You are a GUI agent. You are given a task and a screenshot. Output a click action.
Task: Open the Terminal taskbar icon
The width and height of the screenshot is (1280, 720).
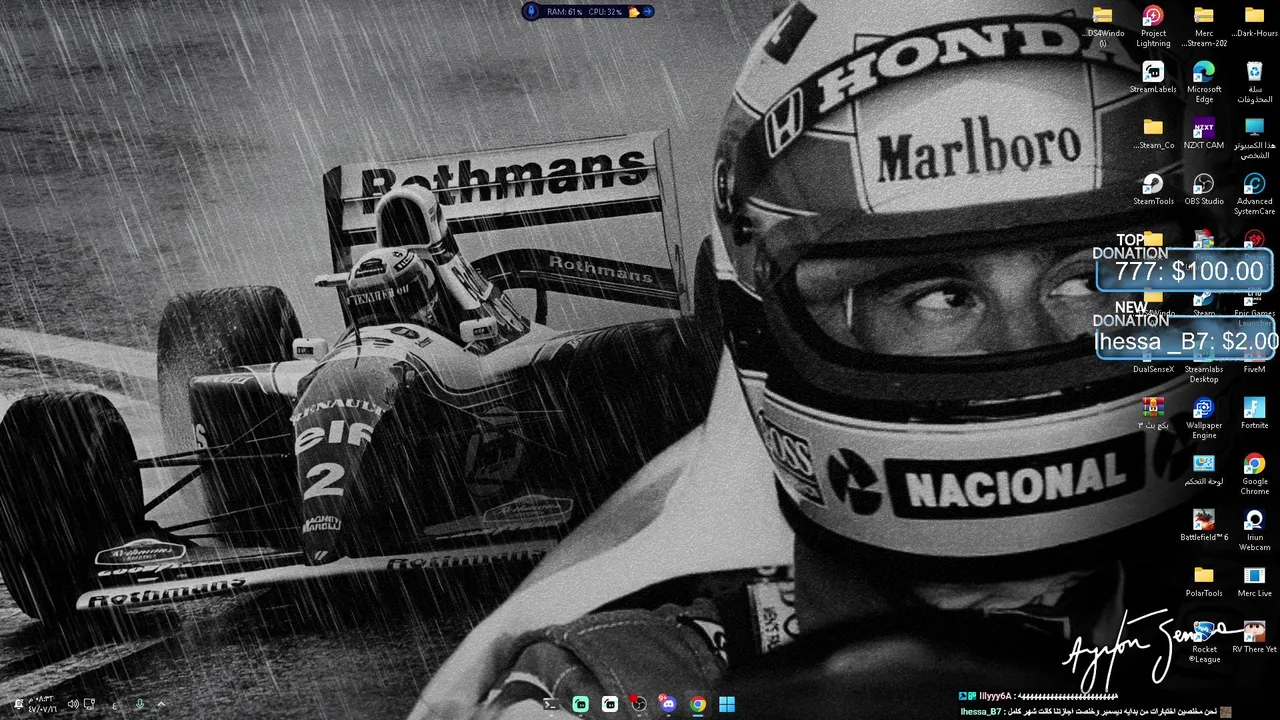tap(551, 704)
